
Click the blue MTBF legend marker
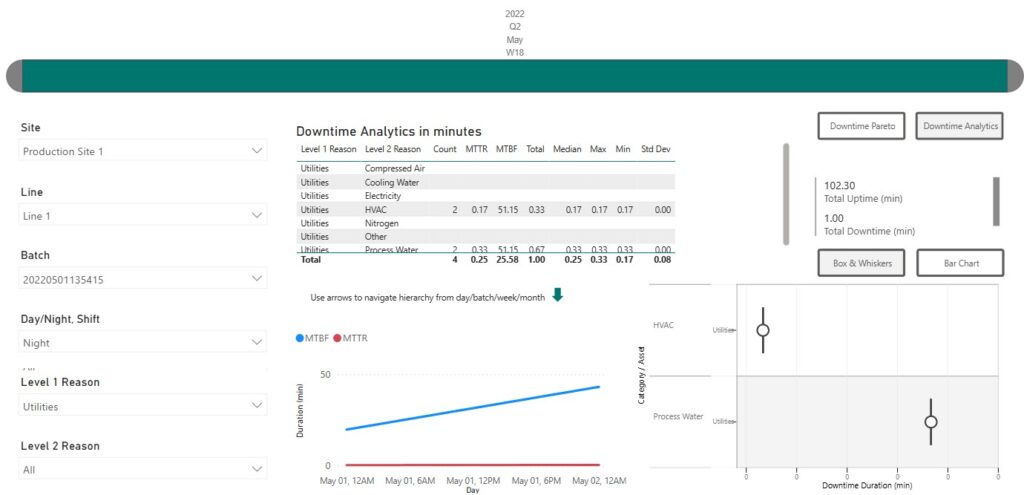tap(300, 339)
